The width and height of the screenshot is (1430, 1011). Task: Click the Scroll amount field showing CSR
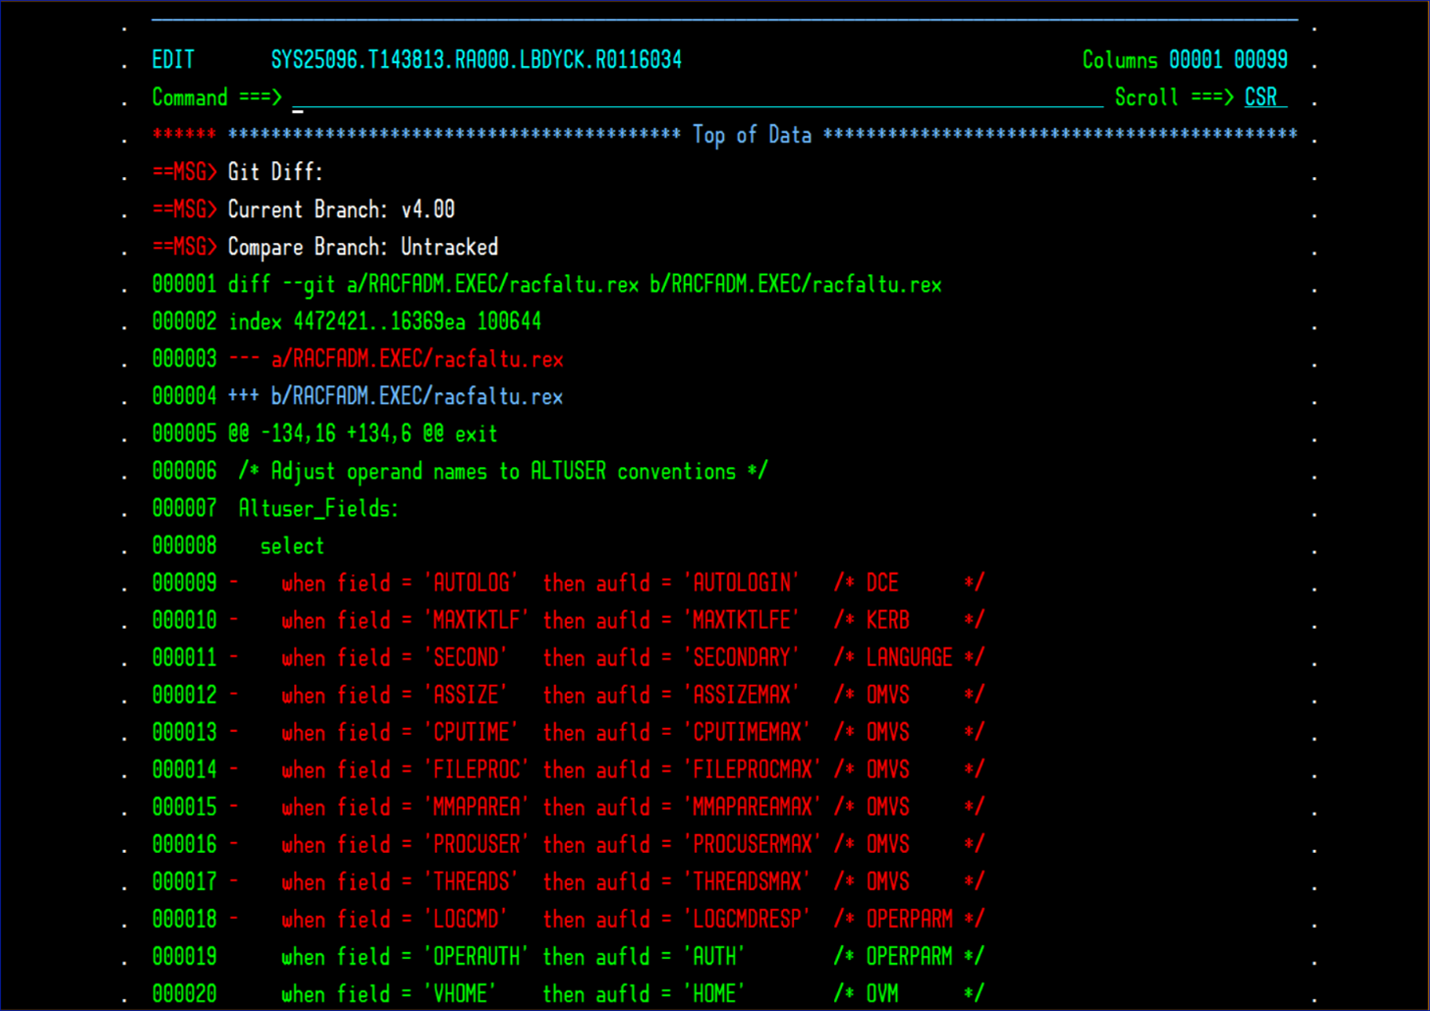1262,97
